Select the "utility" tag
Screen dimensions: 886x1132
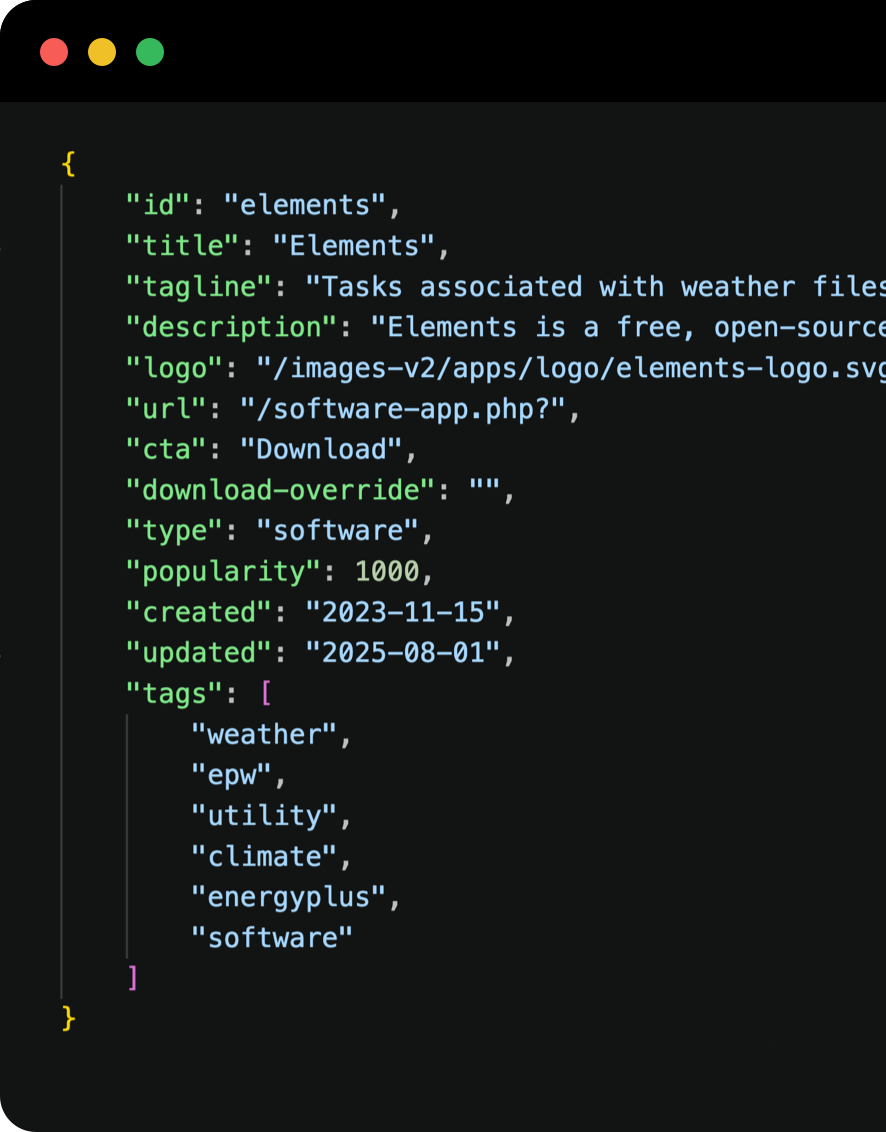(x=264, y=816)
